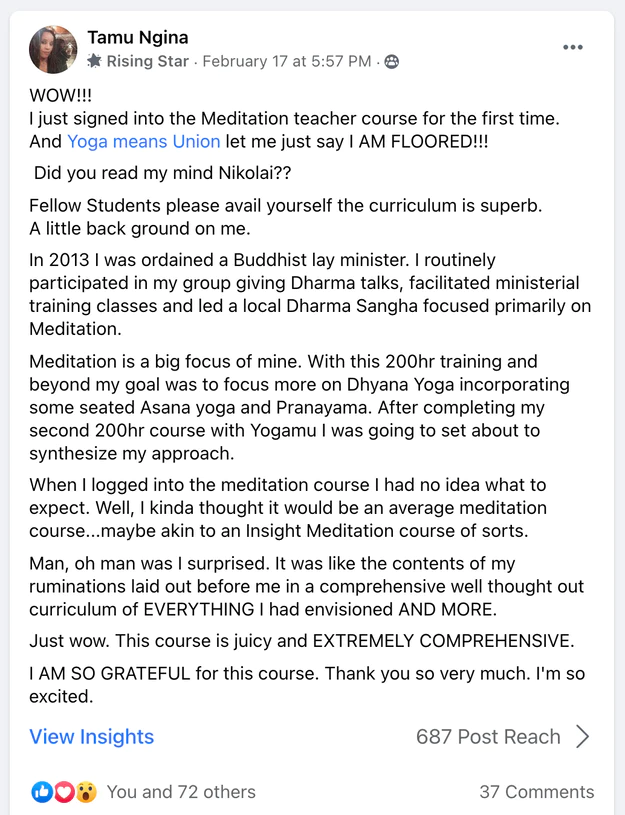This screenshot has width=625, height=815.
Task: Open comments via the 37 Comments label
Action: click(538, 791)
